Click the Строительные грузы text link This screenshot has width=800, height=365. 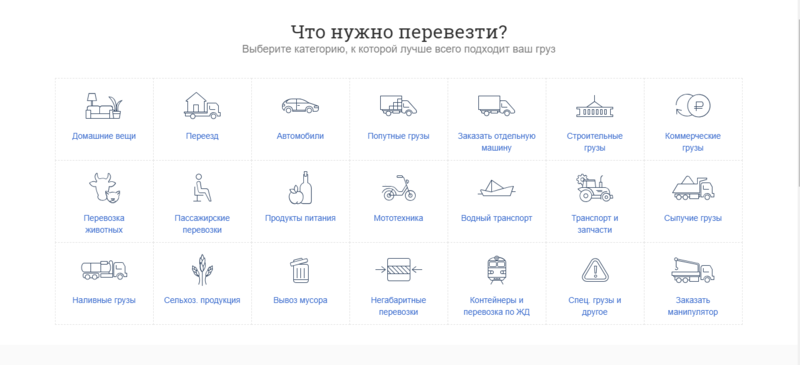point(594,142)
